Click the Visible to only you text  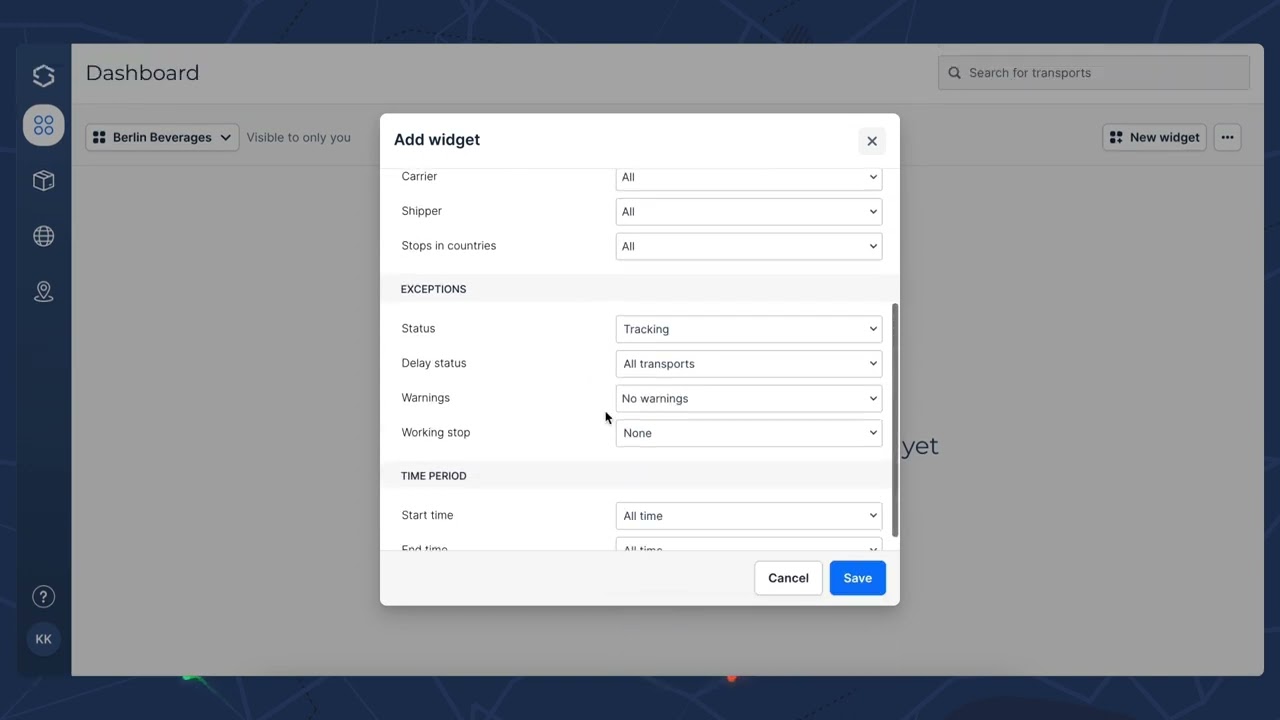pyautogui.click(x=298, y=138)
